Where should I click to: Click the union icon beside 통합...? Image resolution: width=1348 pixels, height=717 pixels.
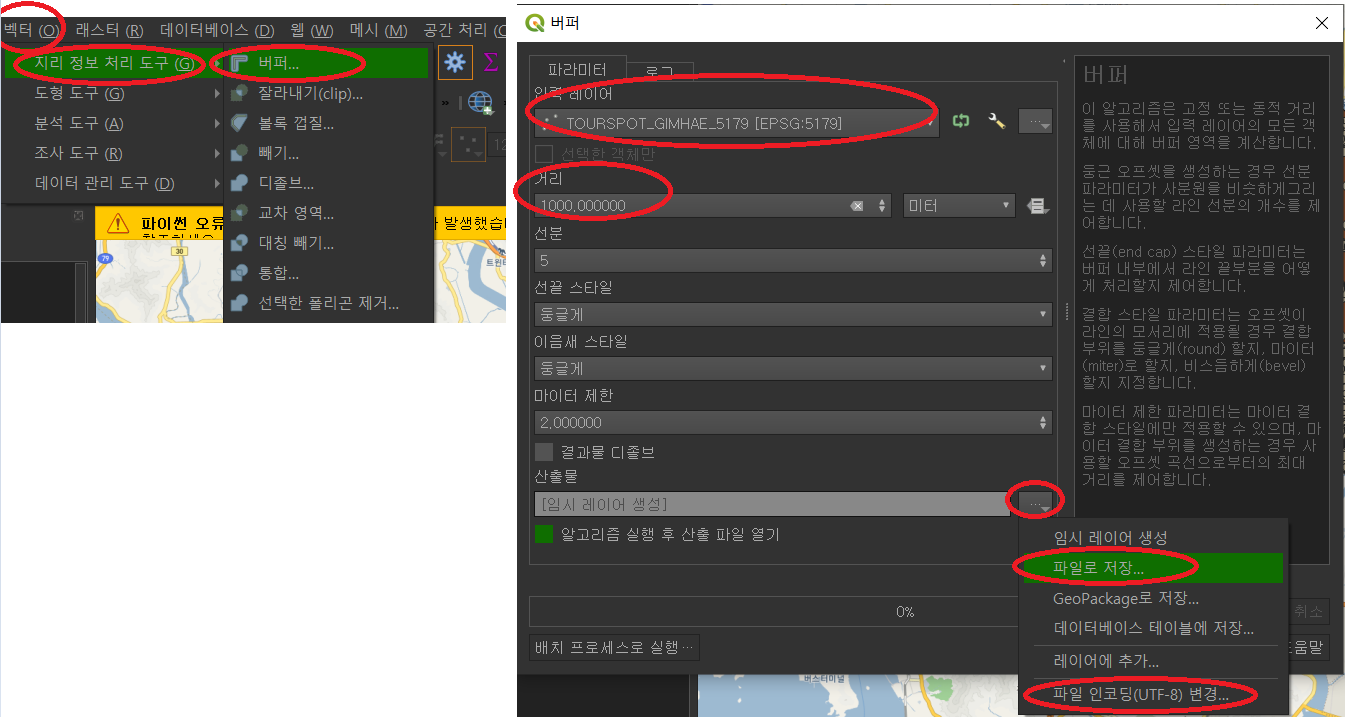[239, 274]
